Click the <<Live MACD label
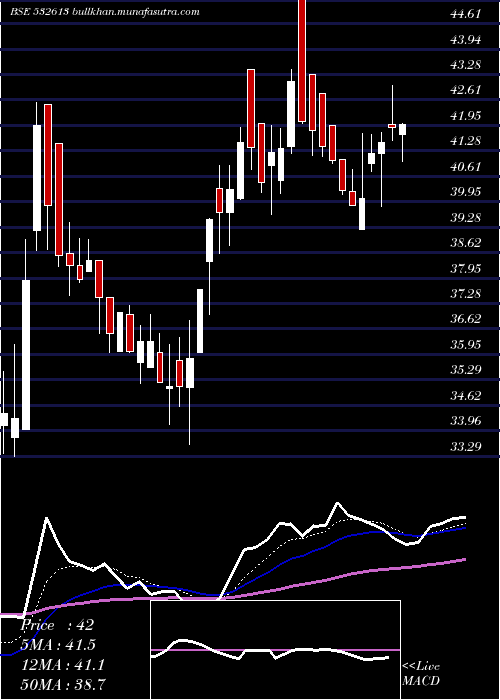The height and width of the screenshot is (700, 500). 421,674
